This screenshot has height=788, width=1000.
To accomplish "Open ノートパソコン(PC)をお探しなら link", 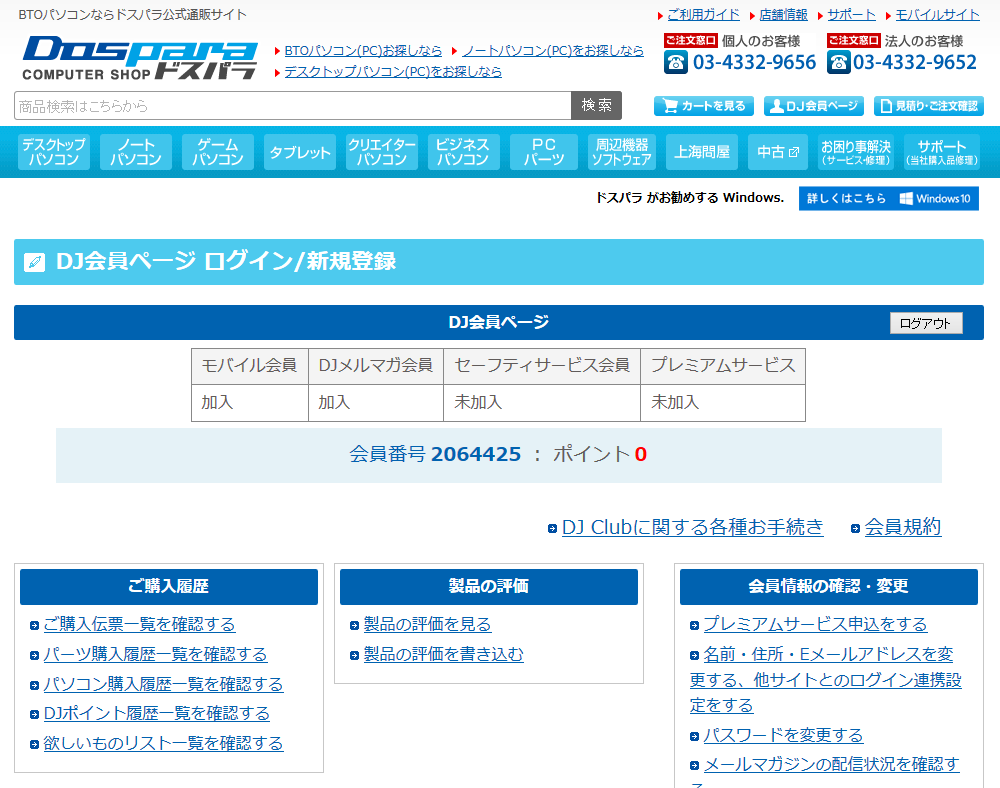I will (x=553, y=50).
